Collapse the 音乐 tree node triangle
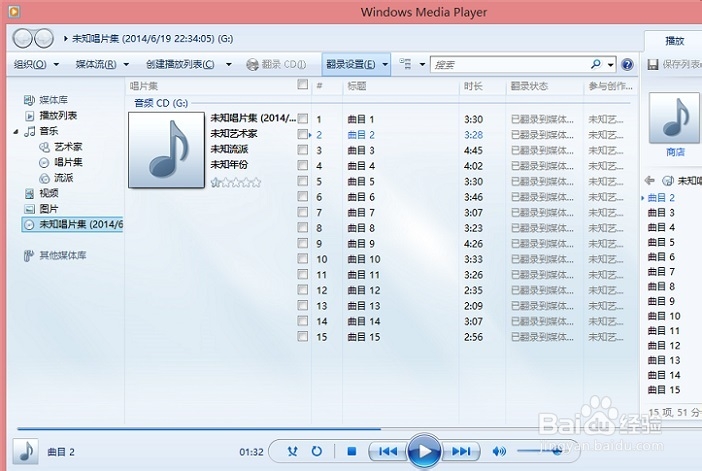This screenshot has width=702, height=471. coord(16,132)
